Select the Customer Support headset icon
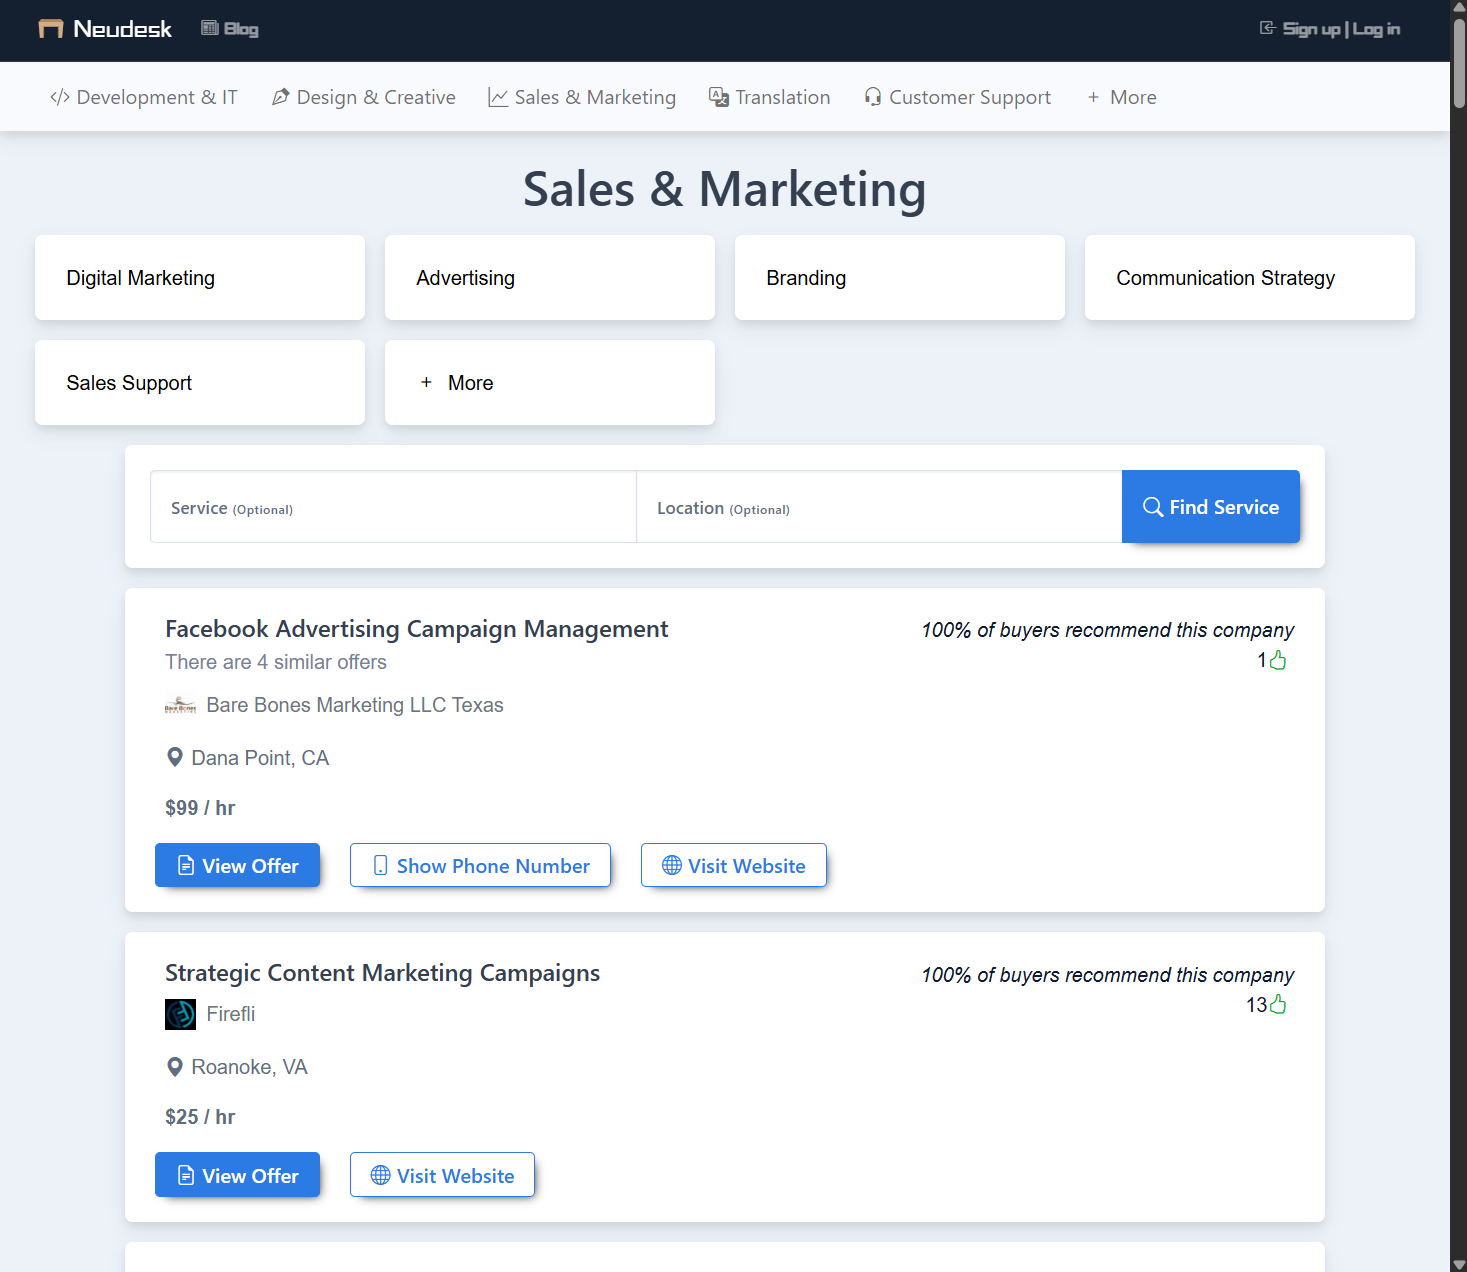The height and width of the screenshot is (1272, 1467). (x=872, y=96)
